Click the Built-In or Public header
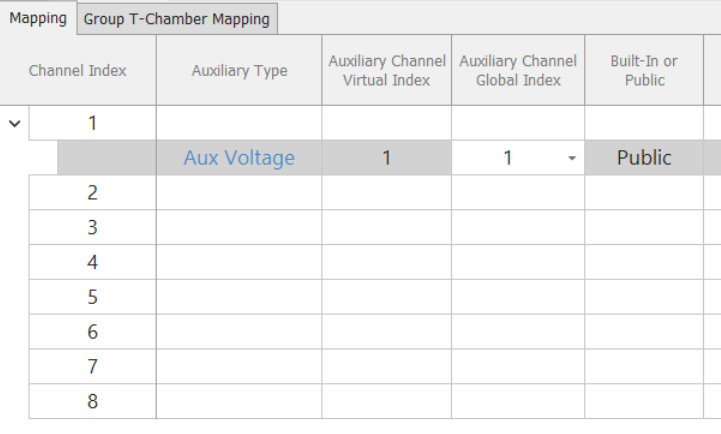 coord(644,71)
